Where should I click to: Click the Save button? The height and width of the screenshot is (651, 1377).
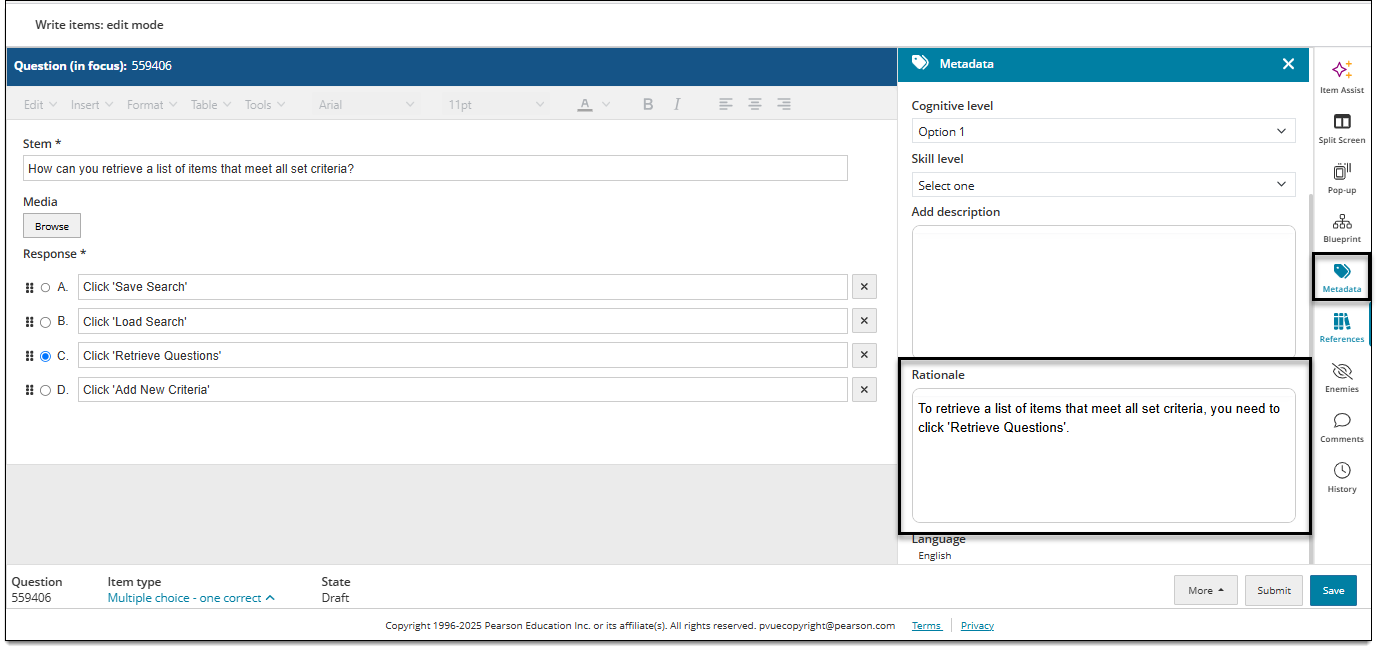(x=1333, y=590)
